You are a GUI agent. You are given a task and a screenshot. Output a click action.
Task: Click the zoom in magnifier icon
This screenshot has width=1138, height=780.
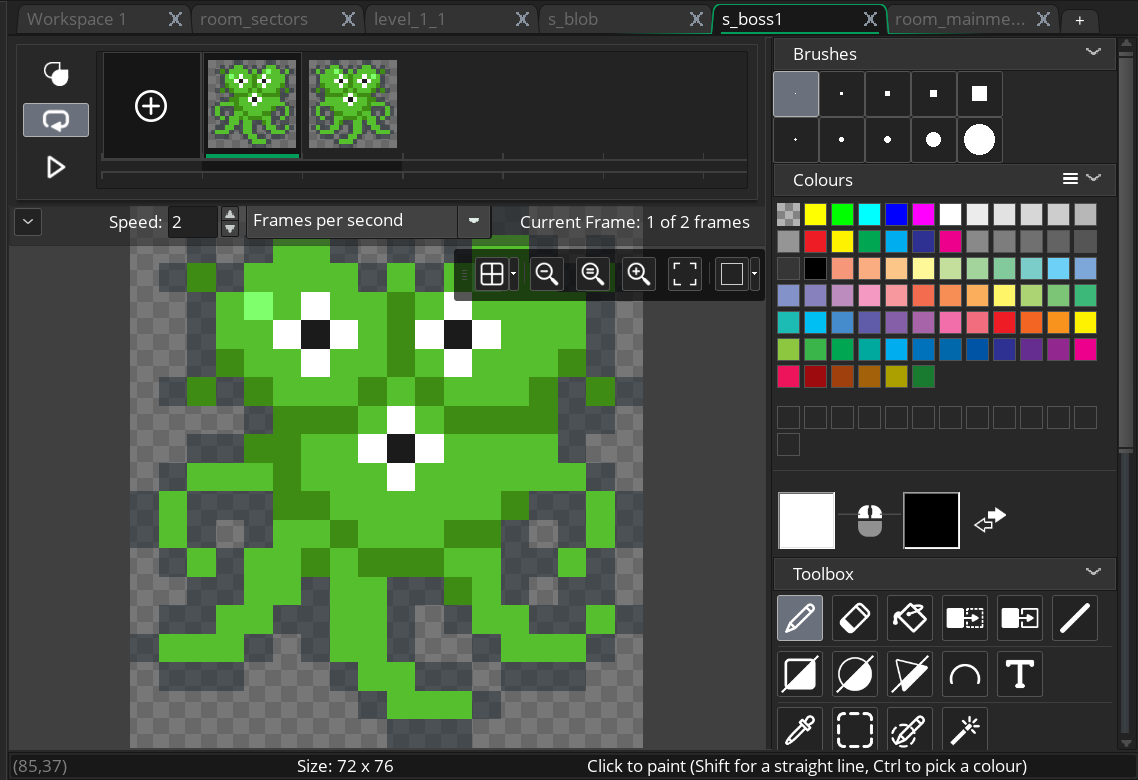(x=639, y=274)
